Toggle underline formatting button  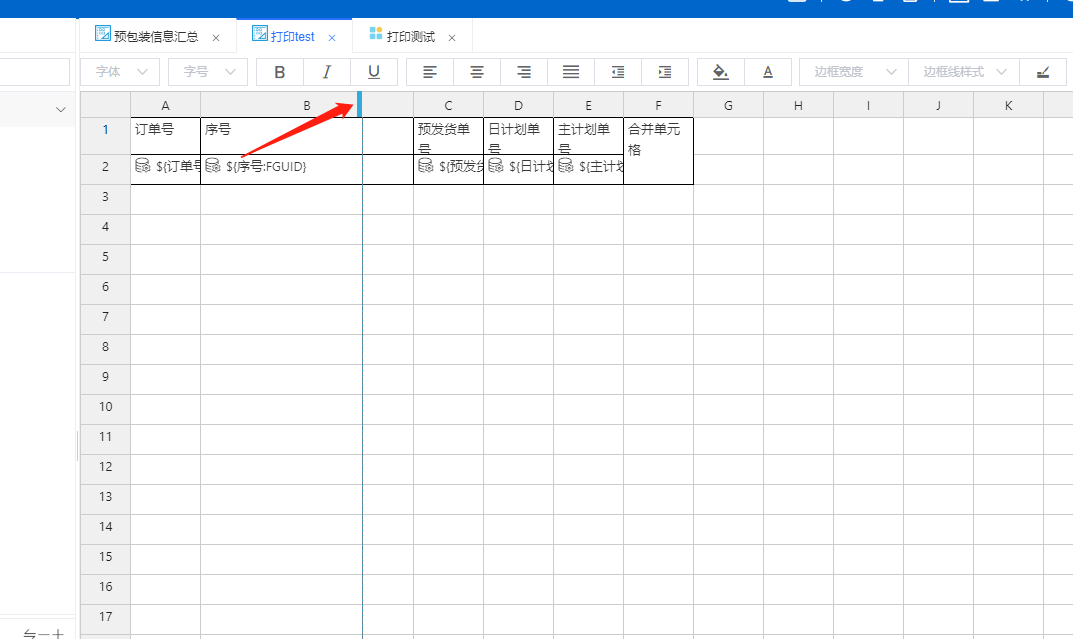tap(373, 72)
